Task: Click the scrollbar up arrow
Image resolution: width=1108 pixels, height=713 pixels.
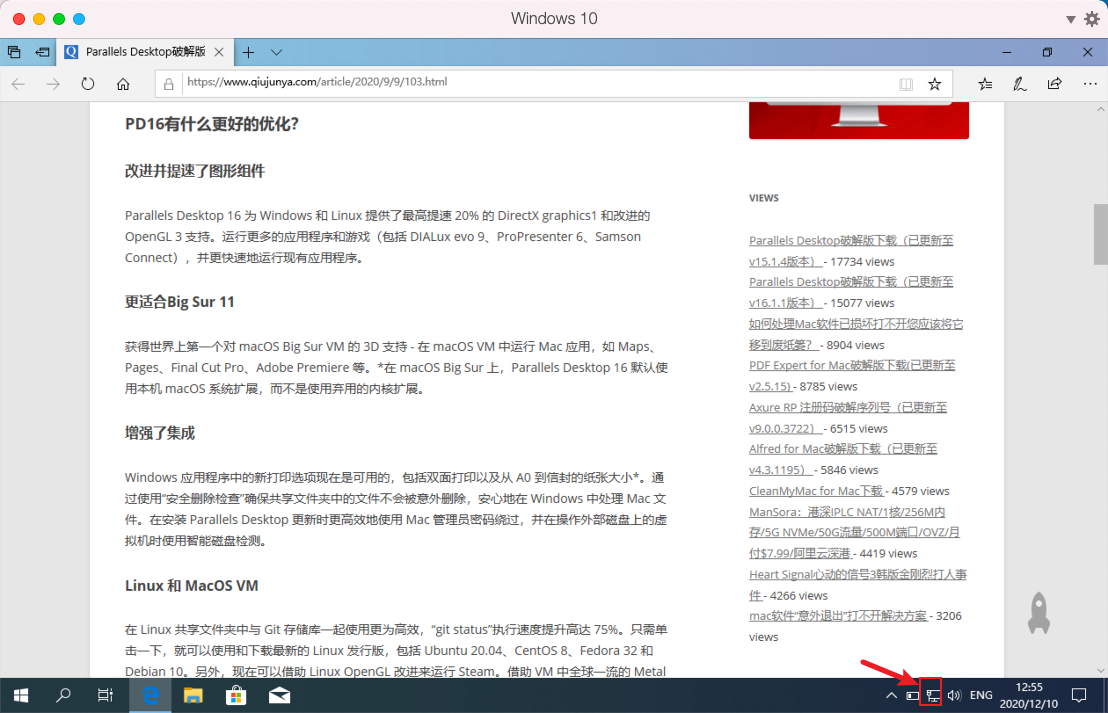Action: pos(1100,110)
